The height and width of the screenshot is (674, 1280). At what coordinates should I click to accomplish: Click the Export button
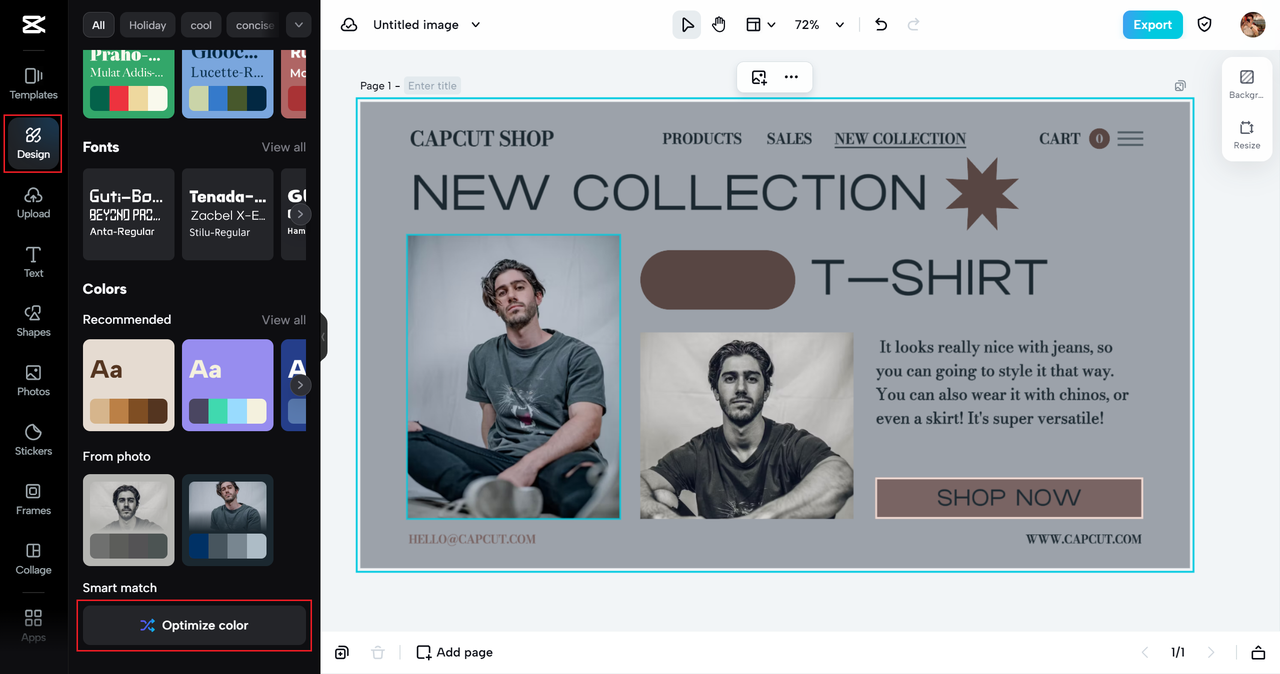click(1152, 25)
